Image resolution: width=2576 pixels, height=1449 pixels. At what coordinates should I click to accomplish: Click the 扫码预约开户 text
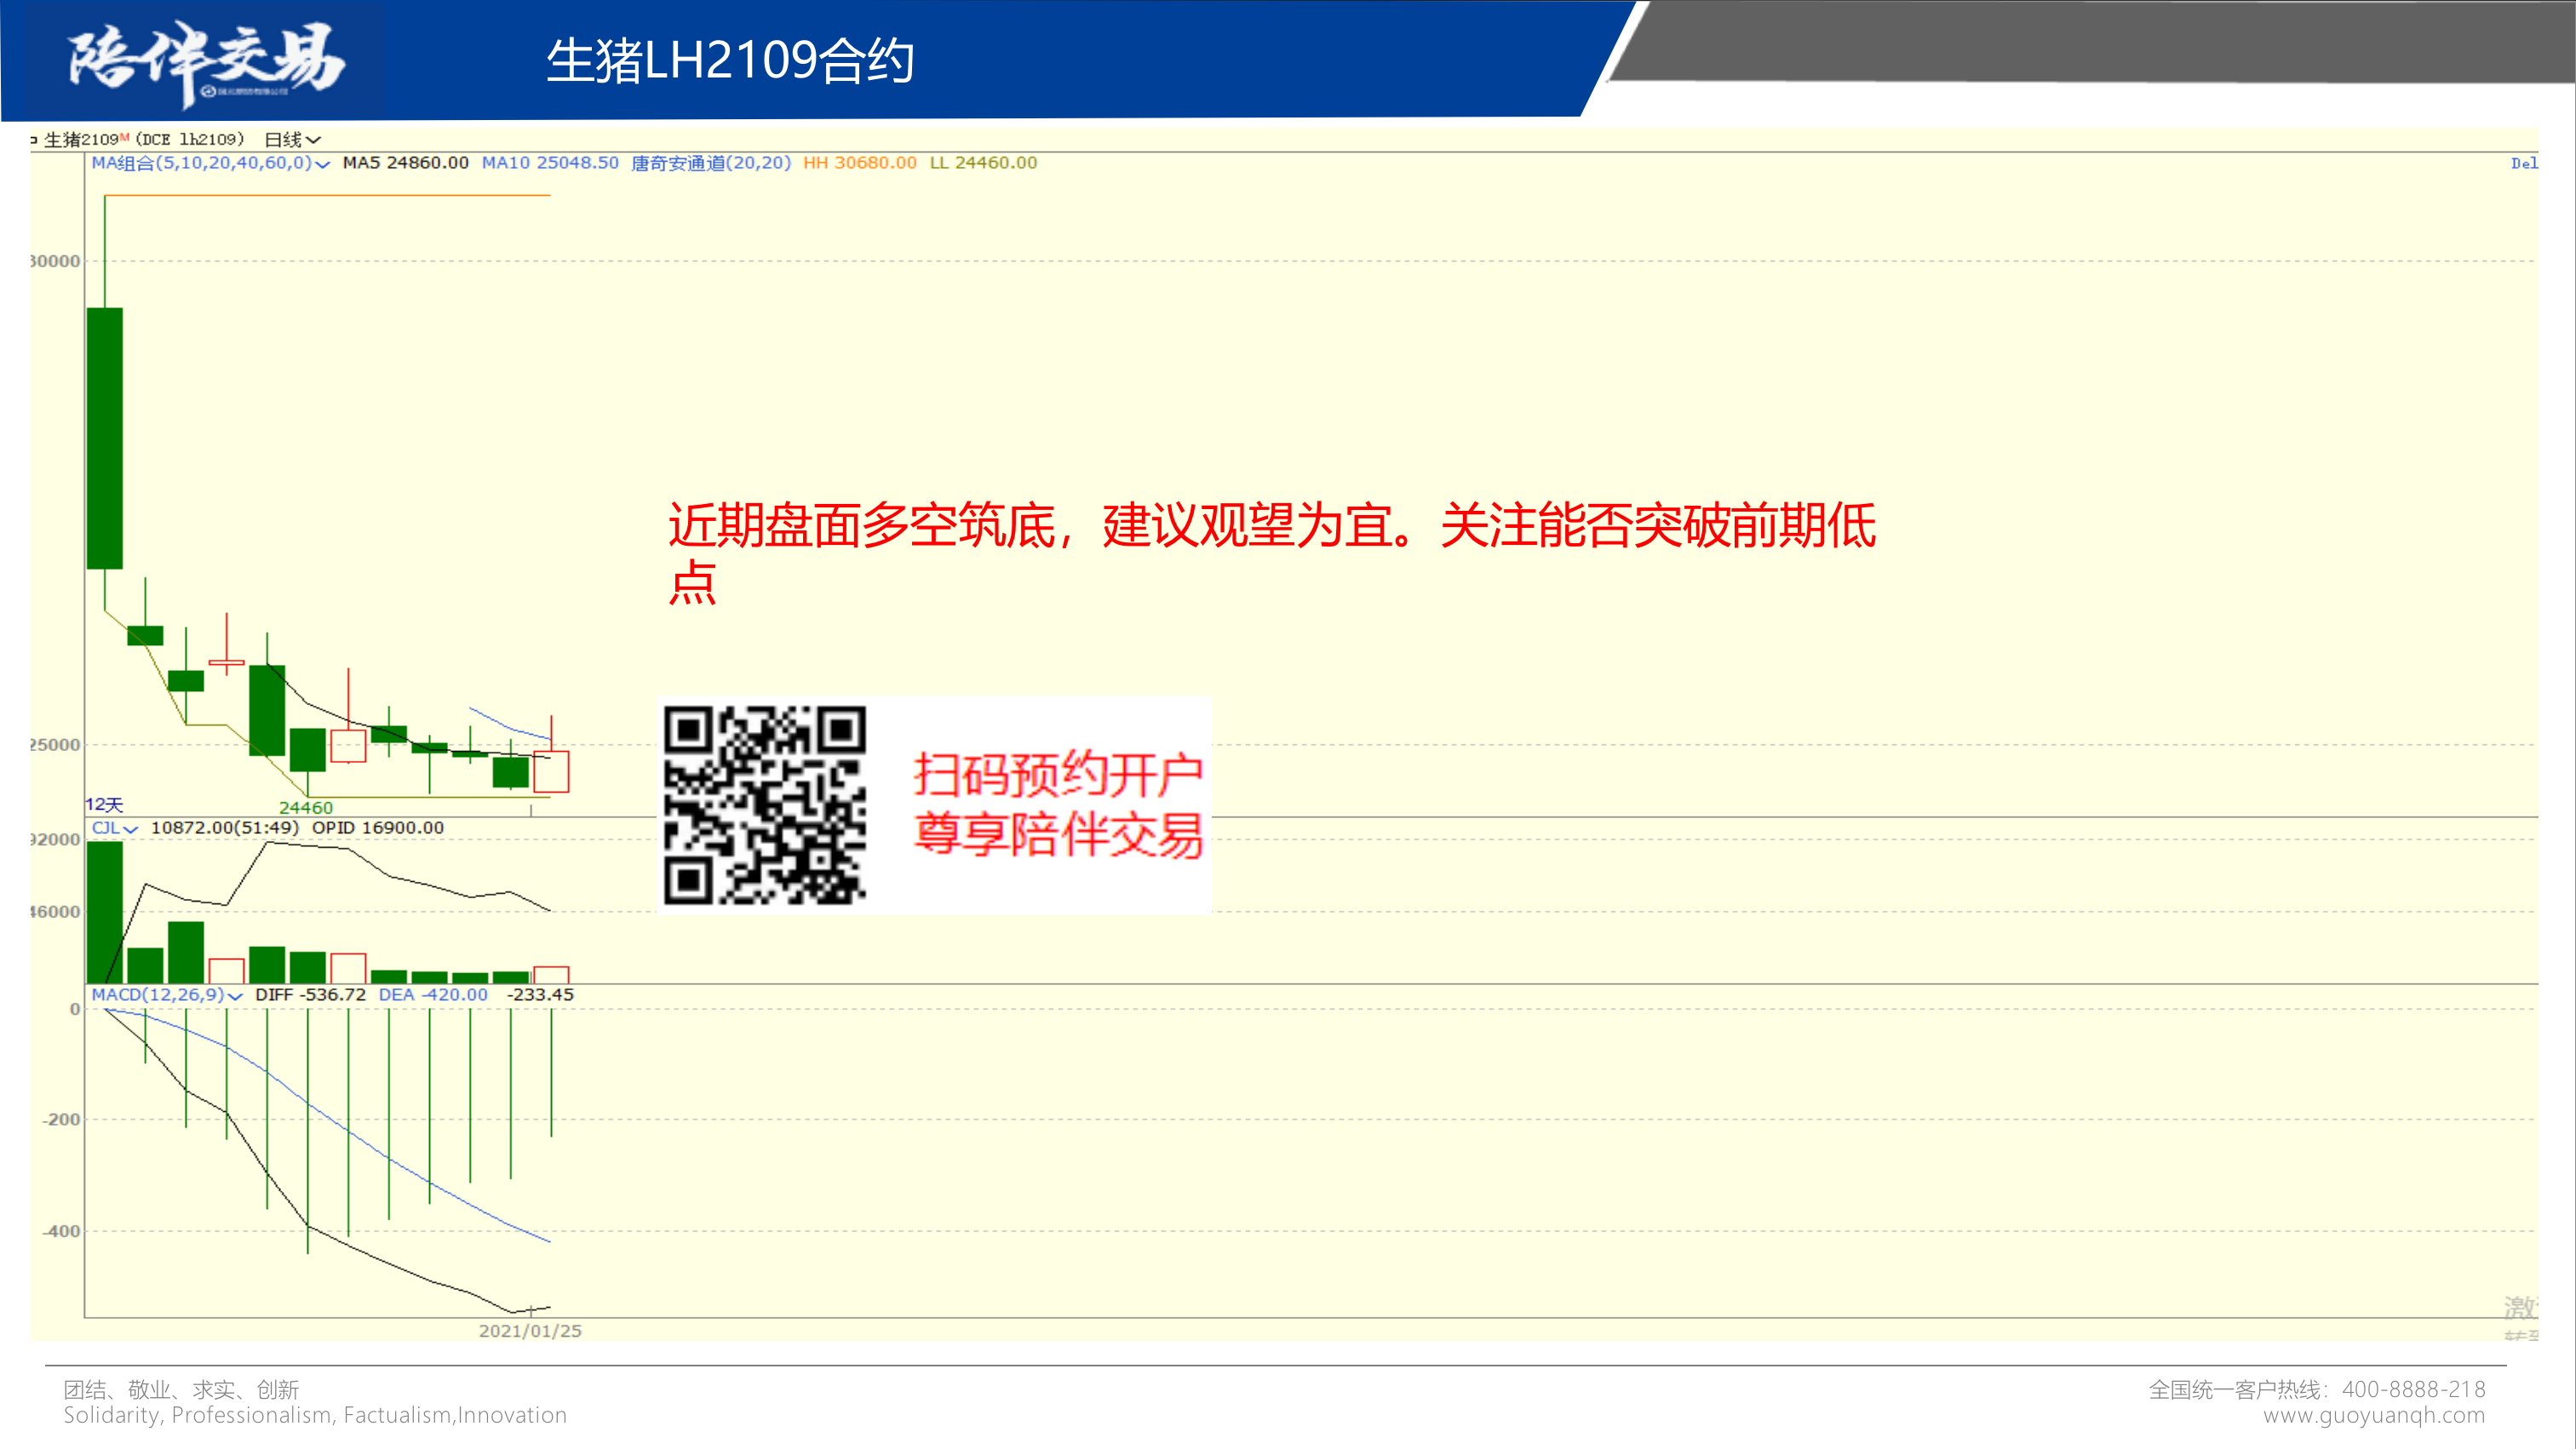click(x=1057, y=774)
